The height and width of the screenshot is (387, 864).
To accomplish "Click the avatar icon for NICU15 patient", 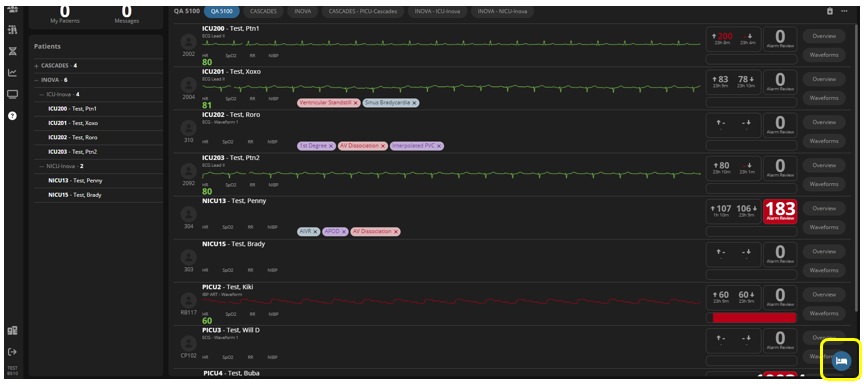I will (x=189, y=256).
